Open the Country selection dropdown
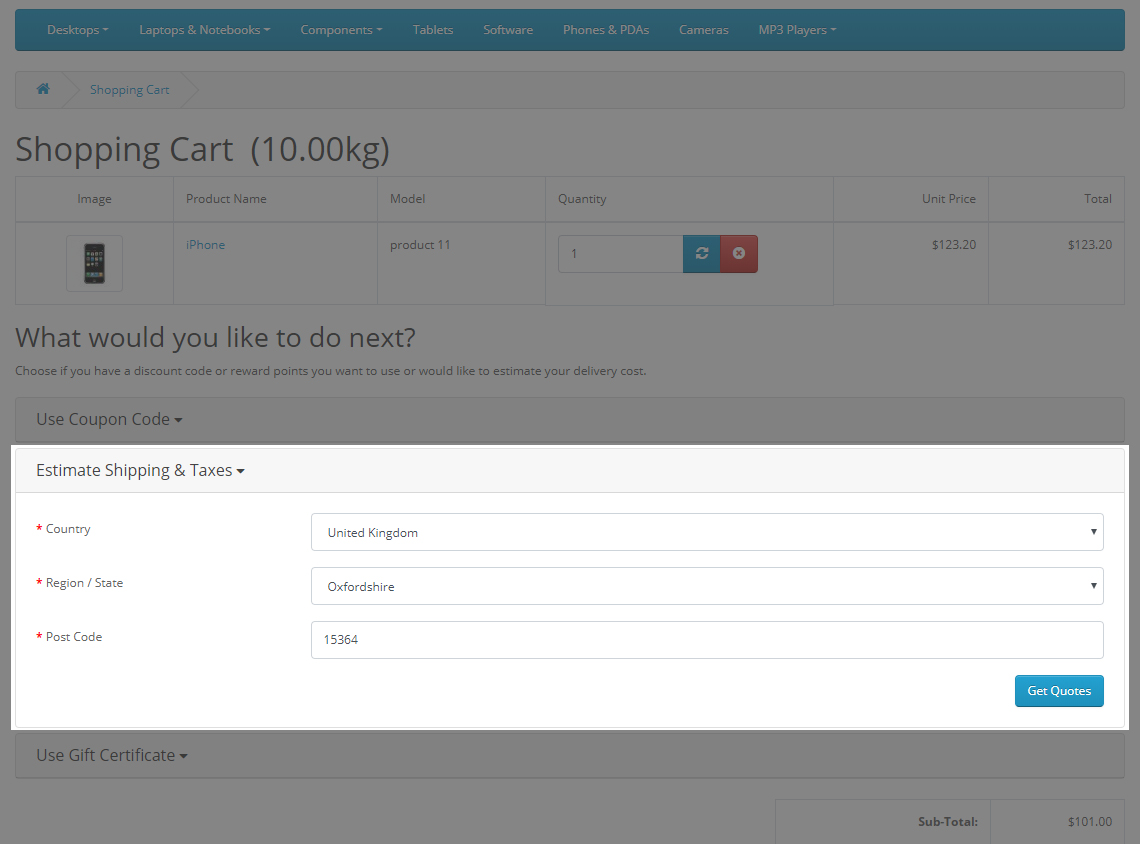 coord(707,531)
